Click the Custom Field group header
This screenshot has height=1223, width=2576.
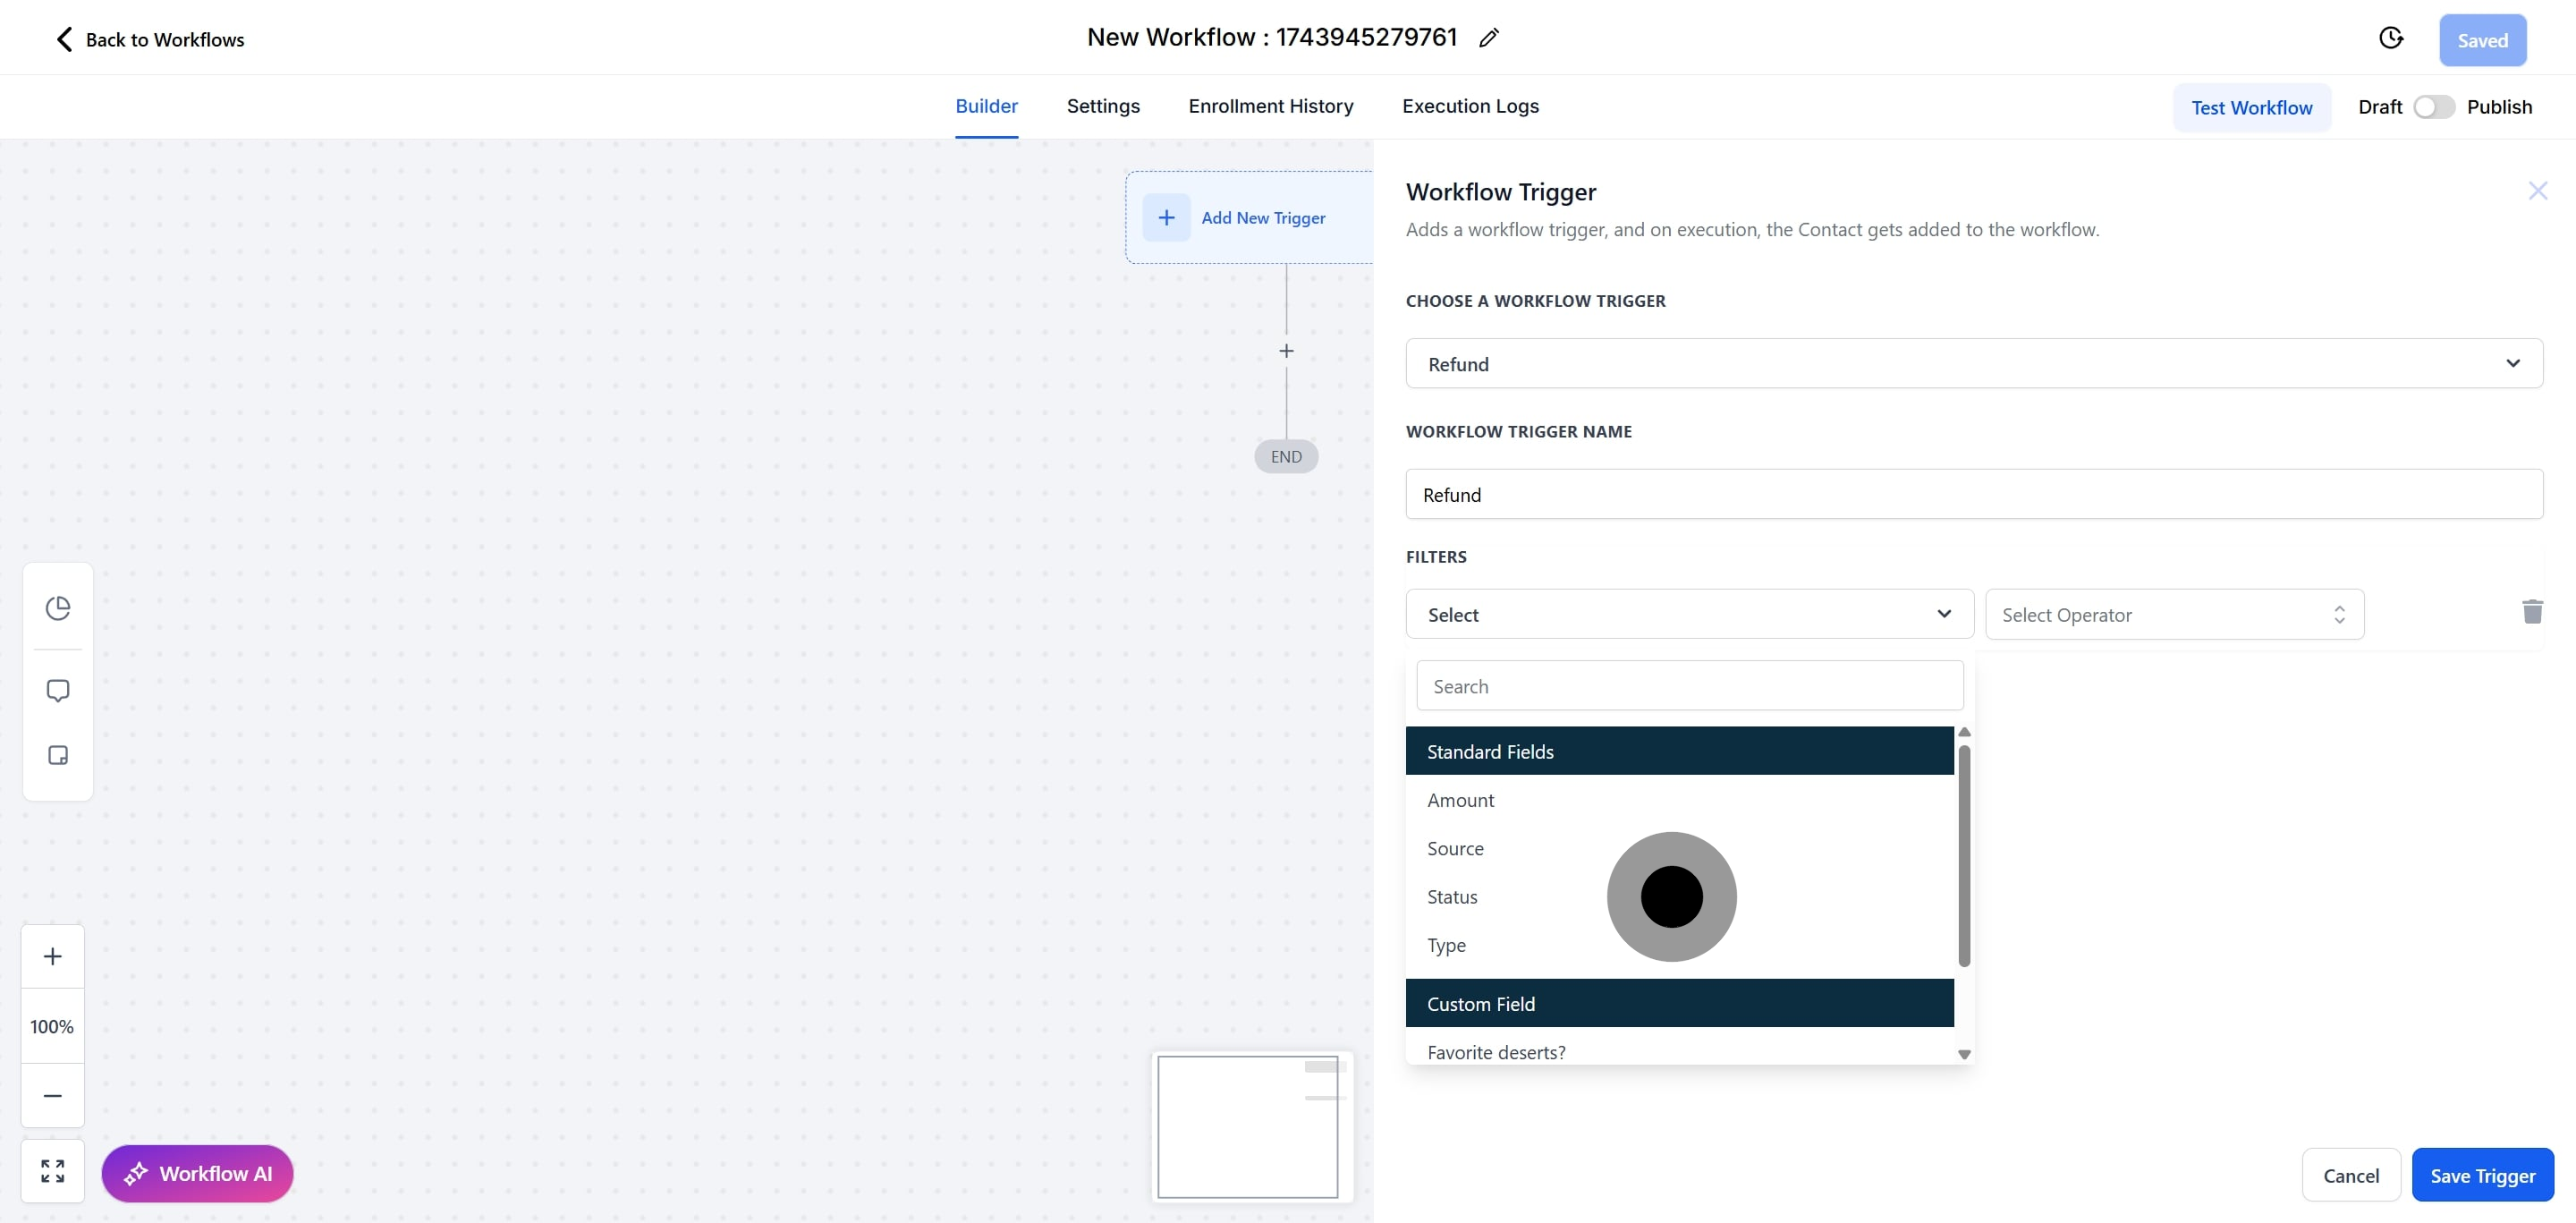pos(1679,1003)
